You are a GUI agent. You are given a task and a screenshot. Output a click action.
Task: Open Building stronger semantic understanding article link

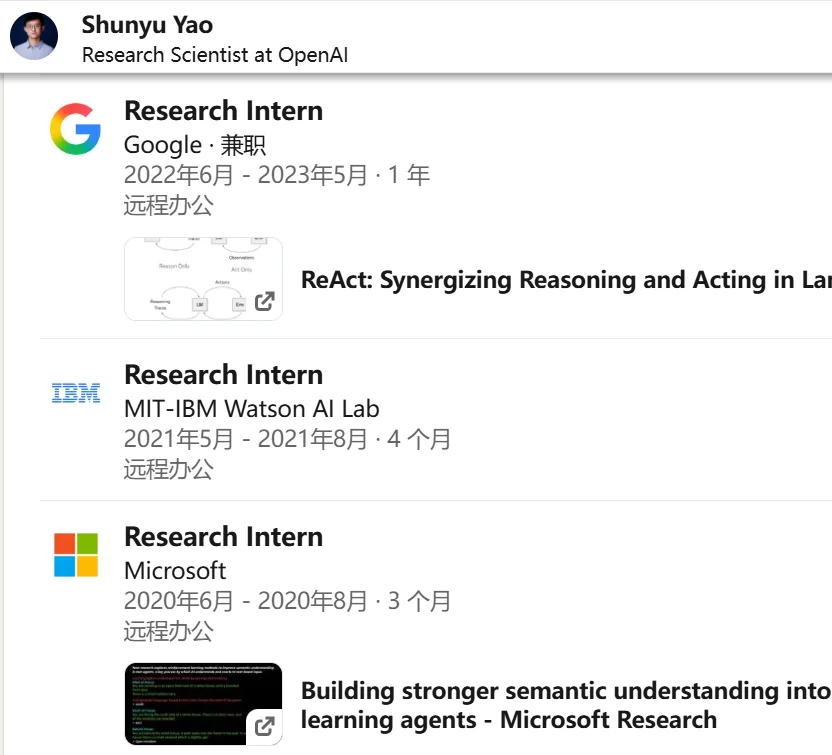[566, 705]
